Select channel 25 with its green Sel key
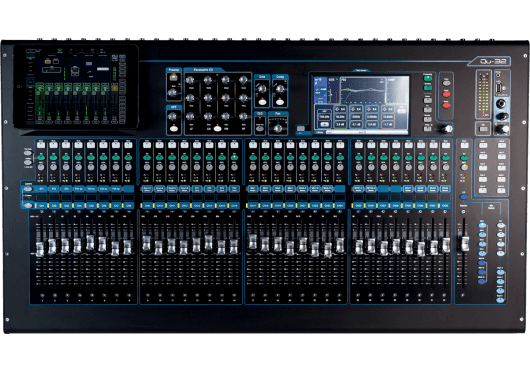530x371 pixels. pos(359,157)
